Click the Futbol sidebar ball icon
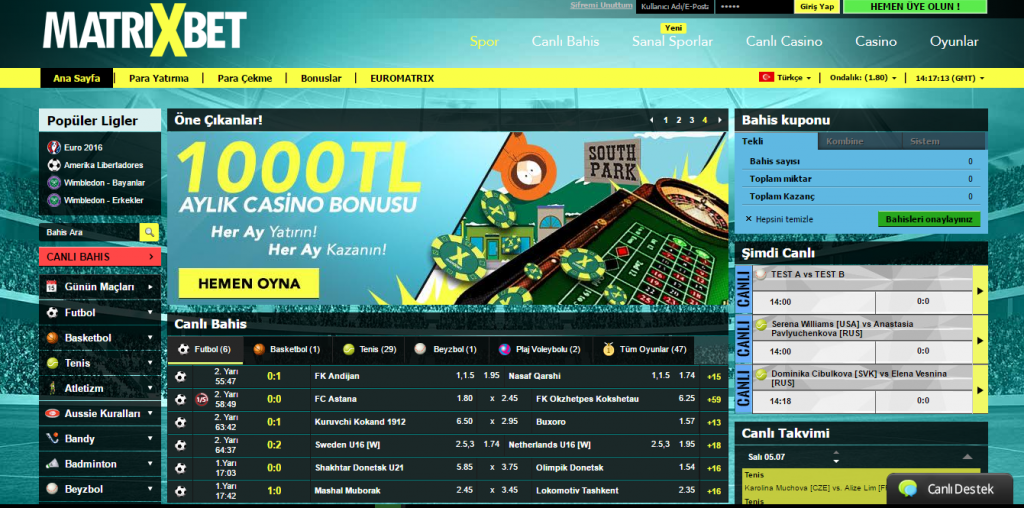Viewport: 1024px width, 508px height. (52, 312)
